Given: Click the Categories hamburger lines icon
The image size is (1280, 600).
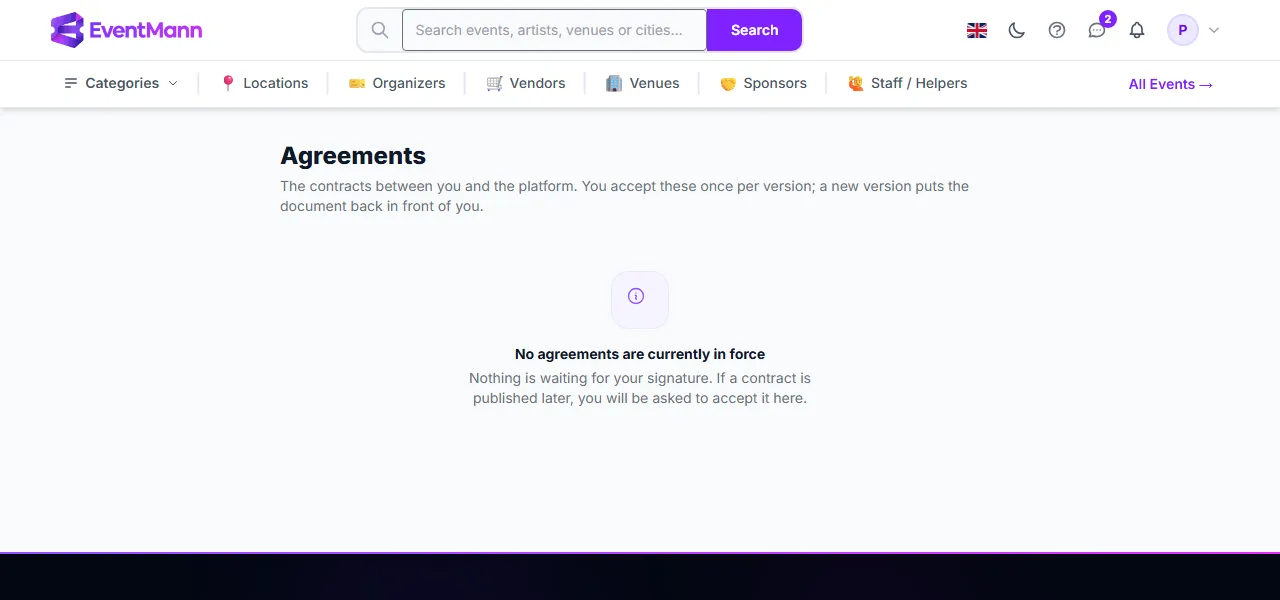Looking at the screenshot, I should [x=71, y=83].
